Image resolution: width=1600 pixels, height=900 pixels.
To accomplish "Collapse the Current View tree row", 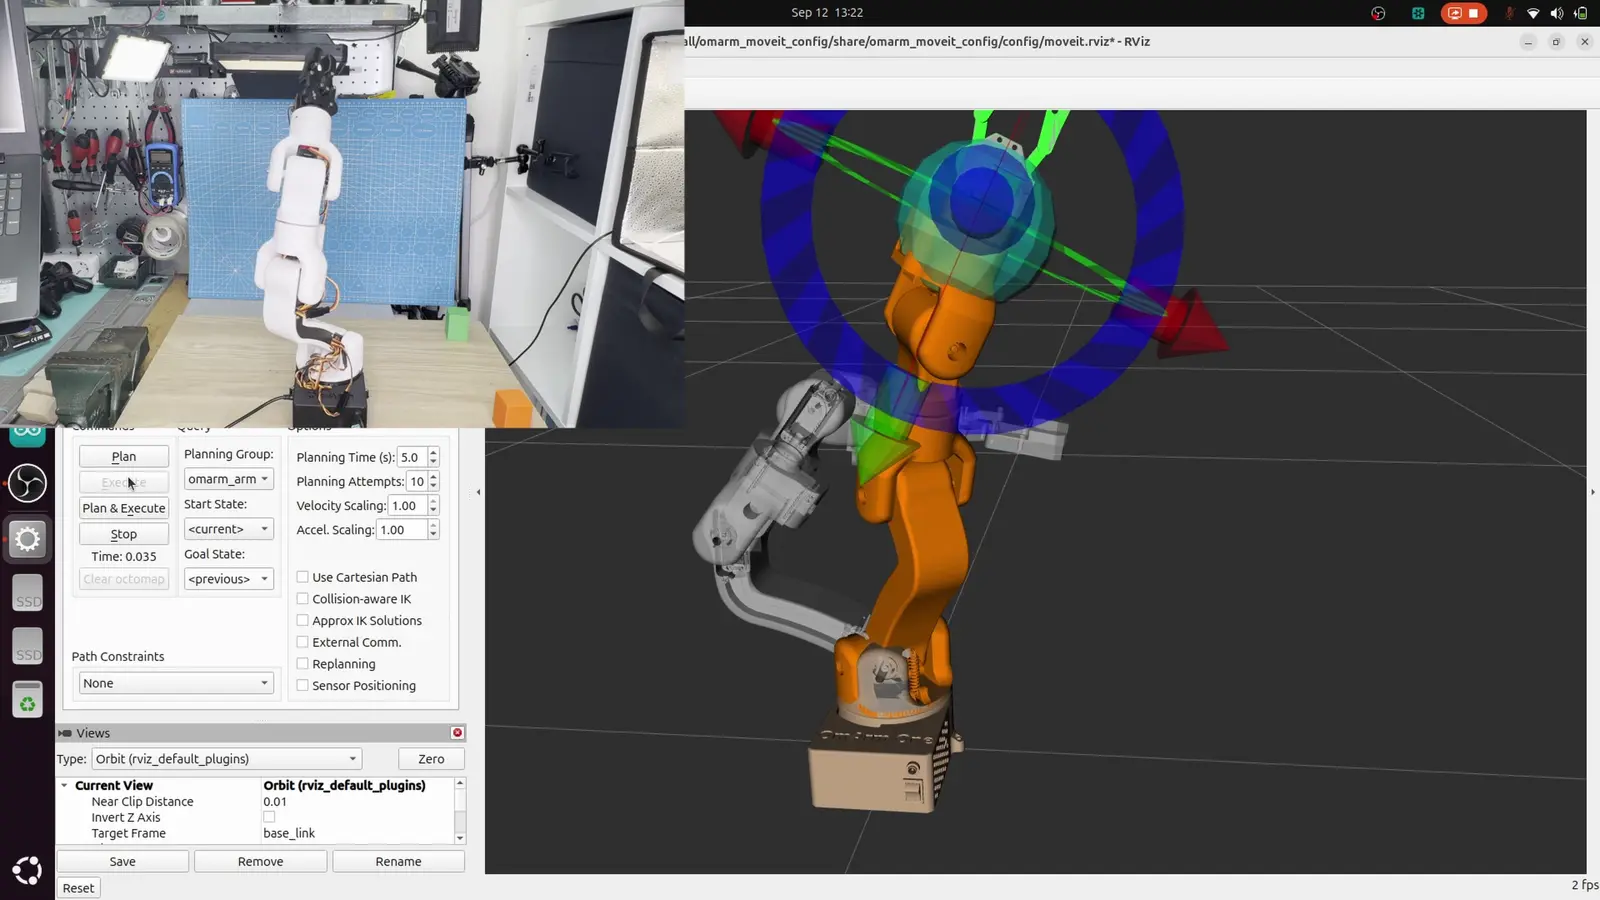I will pos(65,786).
